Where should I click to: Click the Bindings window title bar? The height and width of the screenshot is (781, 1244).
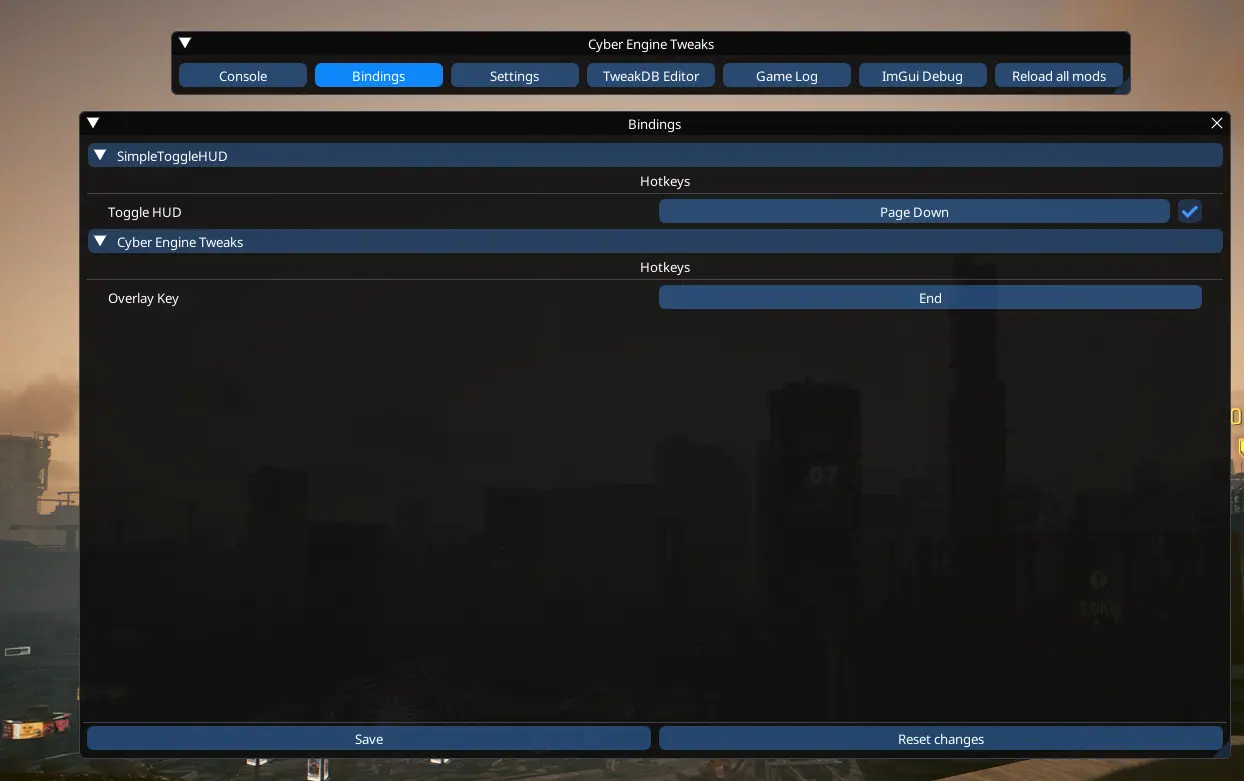coord(654,123)
